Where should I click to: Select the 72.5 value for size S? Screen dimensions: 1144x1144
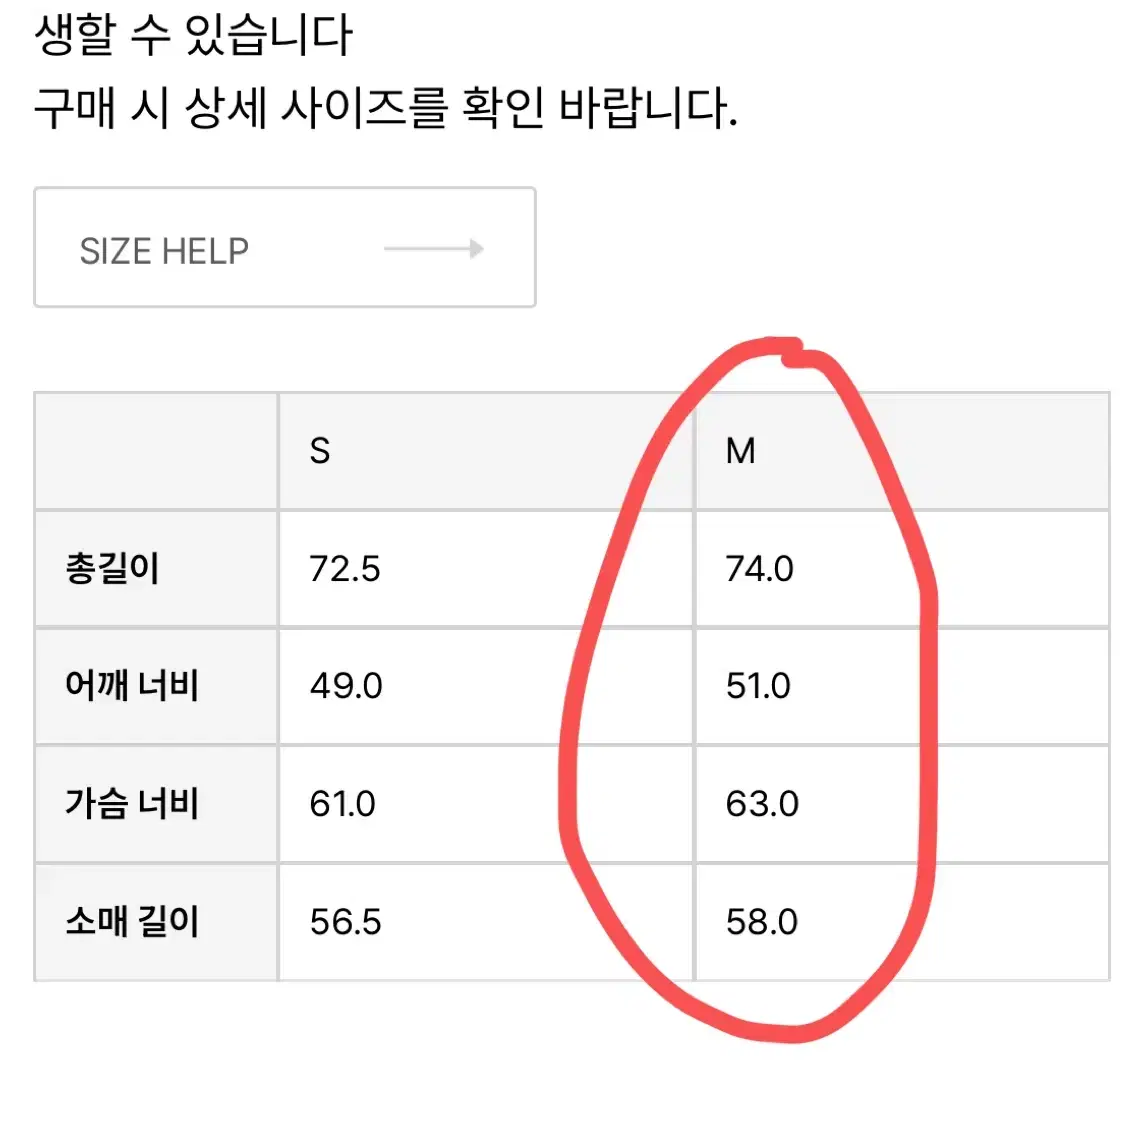(486, 568)
